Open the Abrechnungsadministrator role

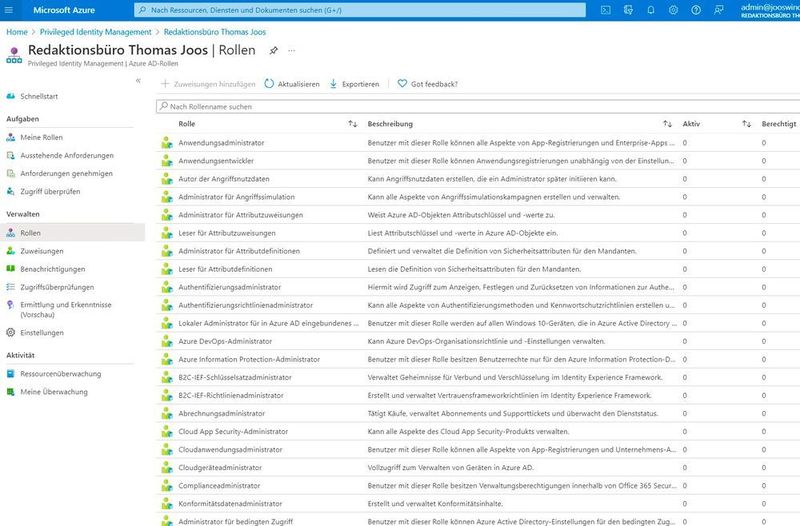[x=222, y=414]
